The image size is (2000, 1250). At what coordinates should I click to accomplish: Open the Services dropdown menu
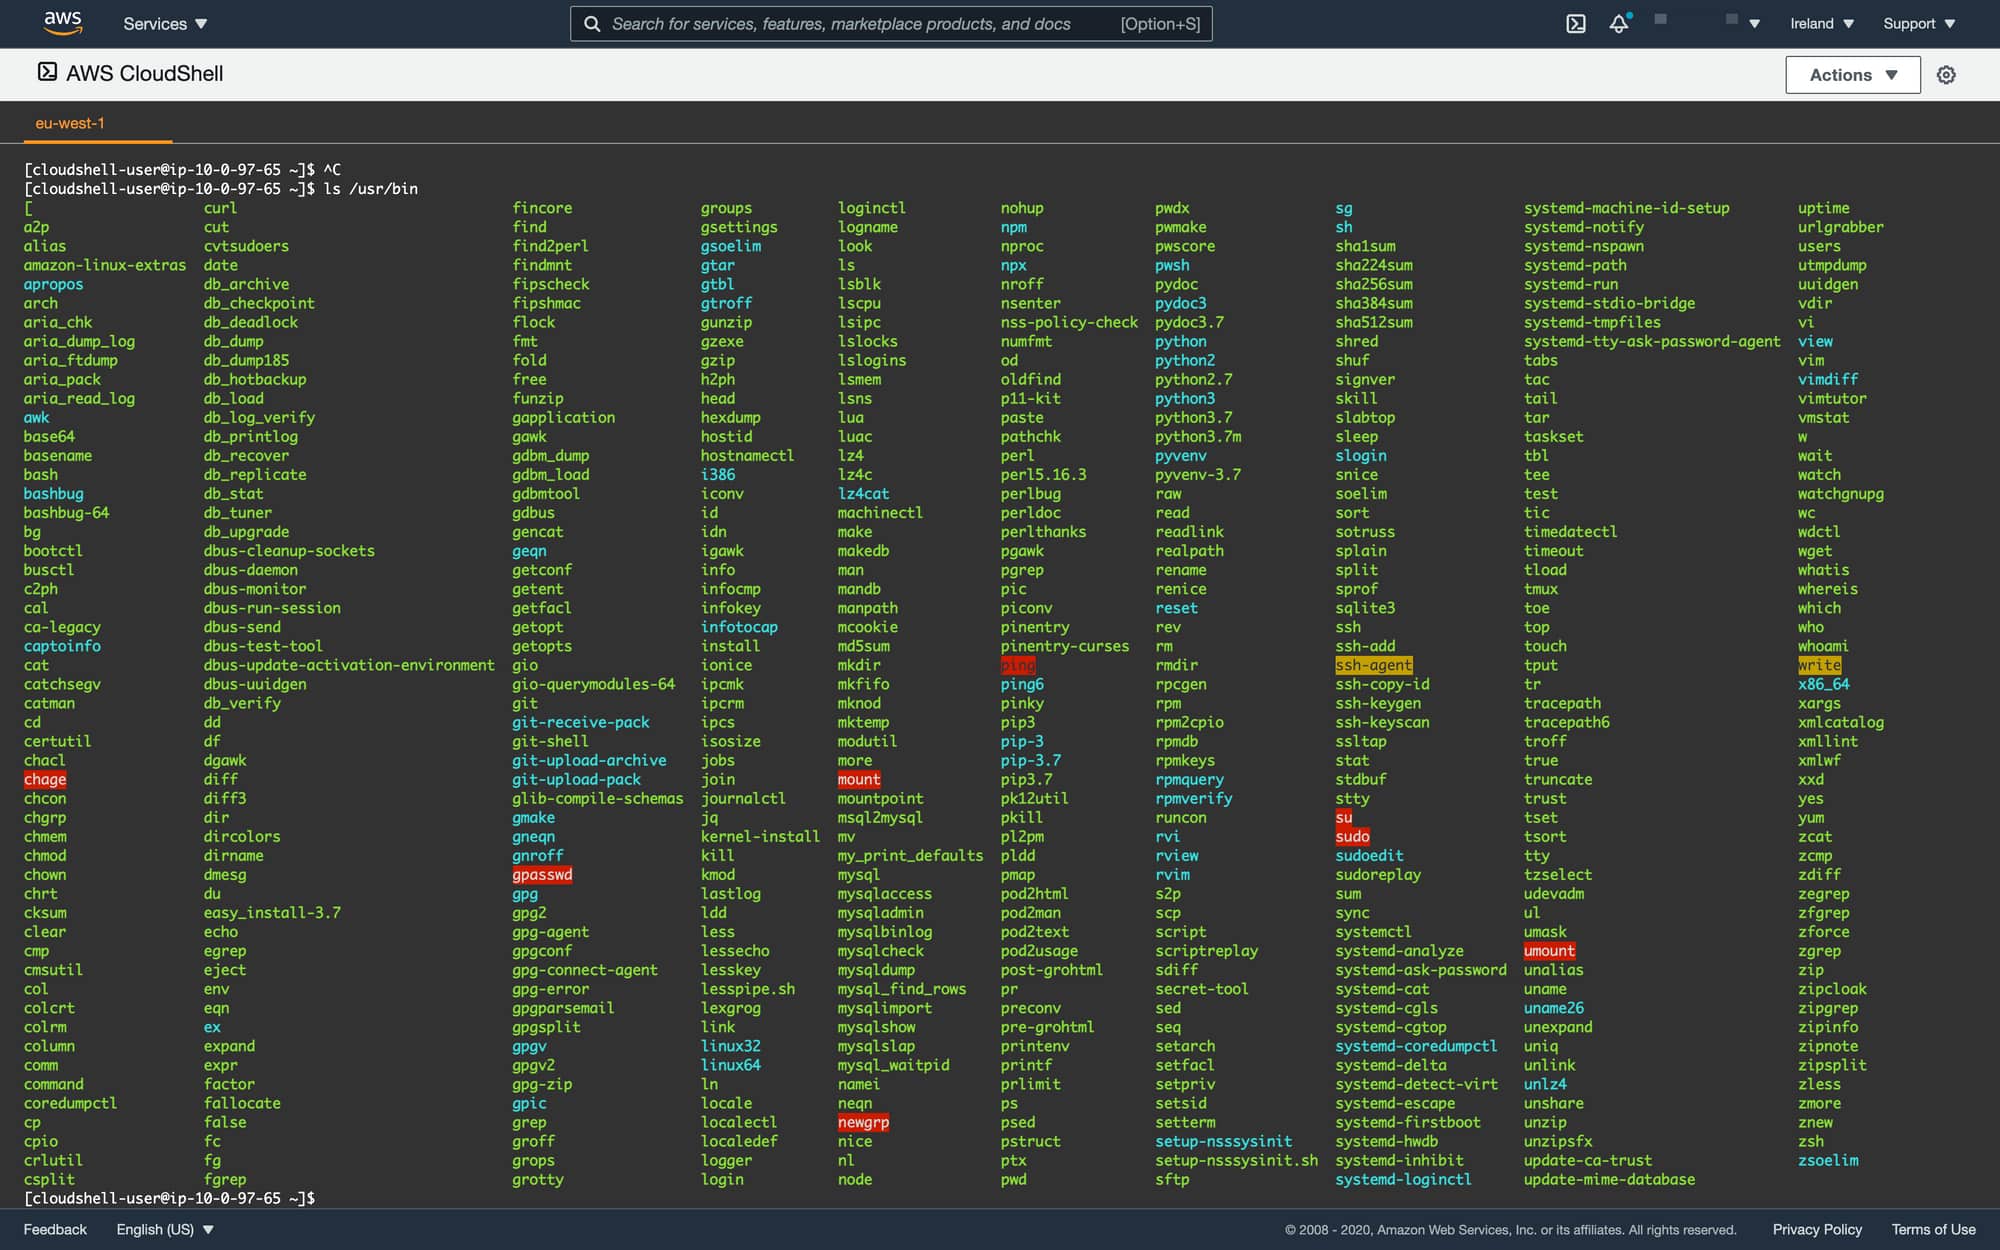click(x=165, y=24)
